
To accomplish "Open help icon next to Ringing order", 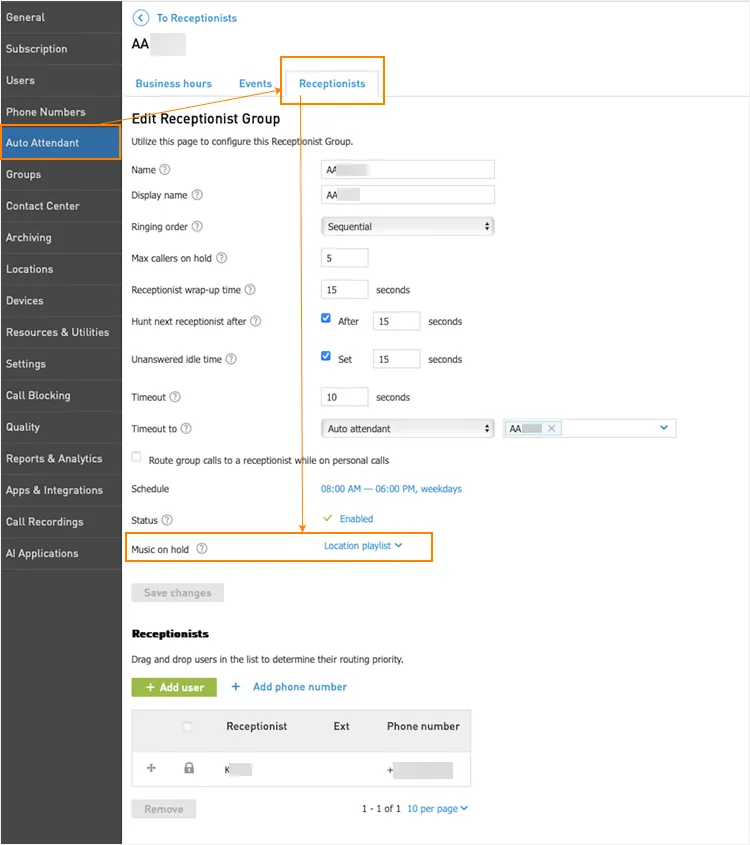I will [197, 226].
